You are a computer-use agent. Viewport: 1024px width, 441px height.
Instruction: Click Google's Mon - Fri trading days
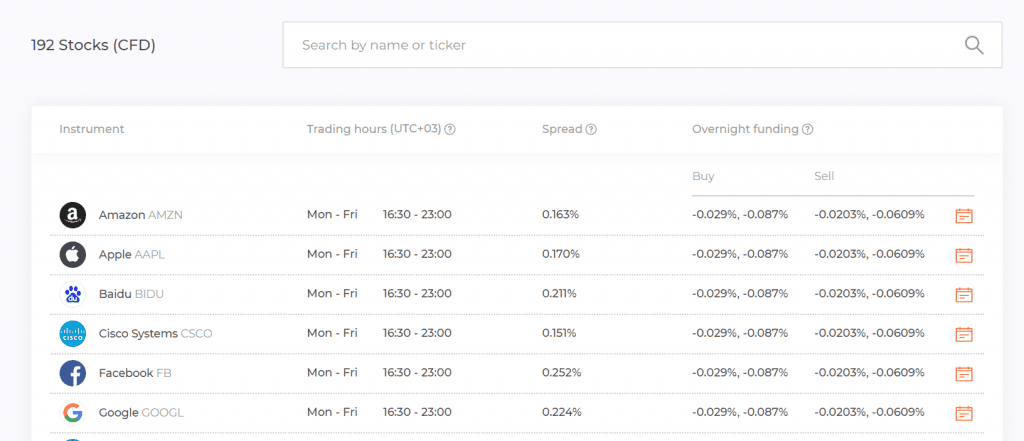(332, 413)
